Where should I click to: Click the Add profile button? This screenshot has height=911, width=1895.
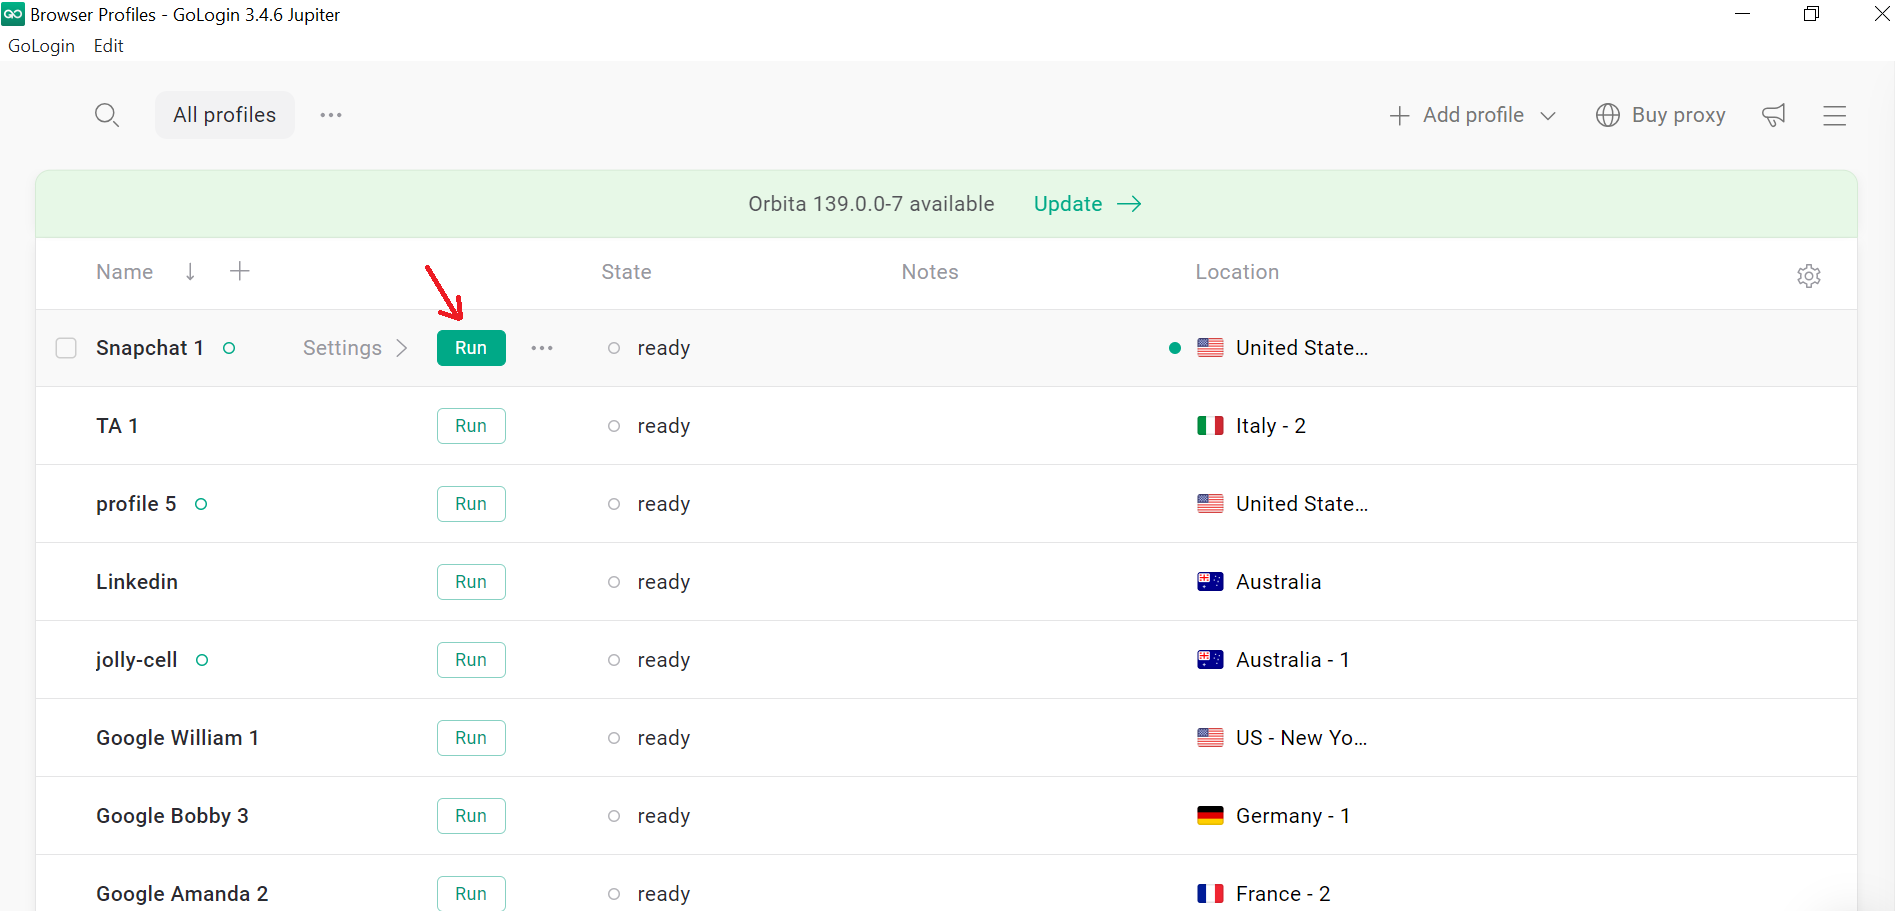[1457, 115]
